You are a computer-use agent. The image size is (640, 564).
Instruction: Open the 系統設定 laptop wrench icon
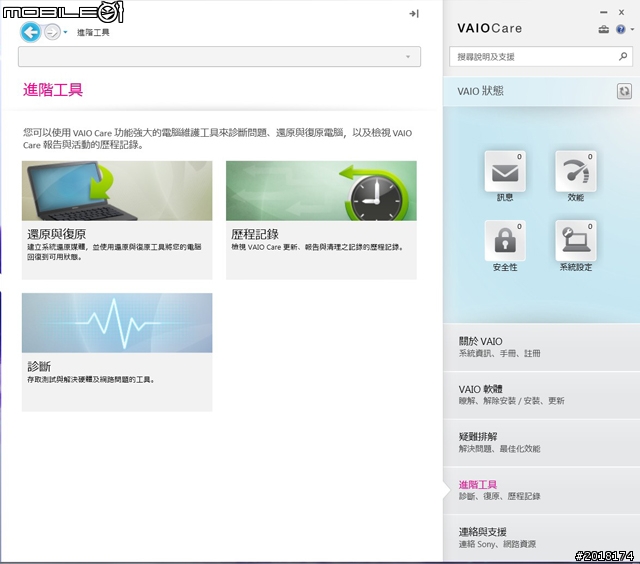tap(576, 241)
